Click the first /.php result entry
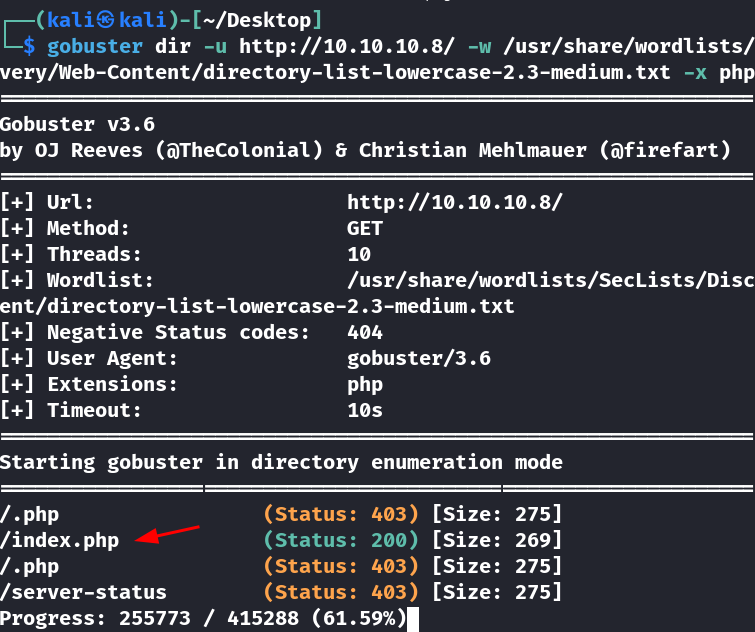Viewport: 755px width, 632px height. coord(29,515)
